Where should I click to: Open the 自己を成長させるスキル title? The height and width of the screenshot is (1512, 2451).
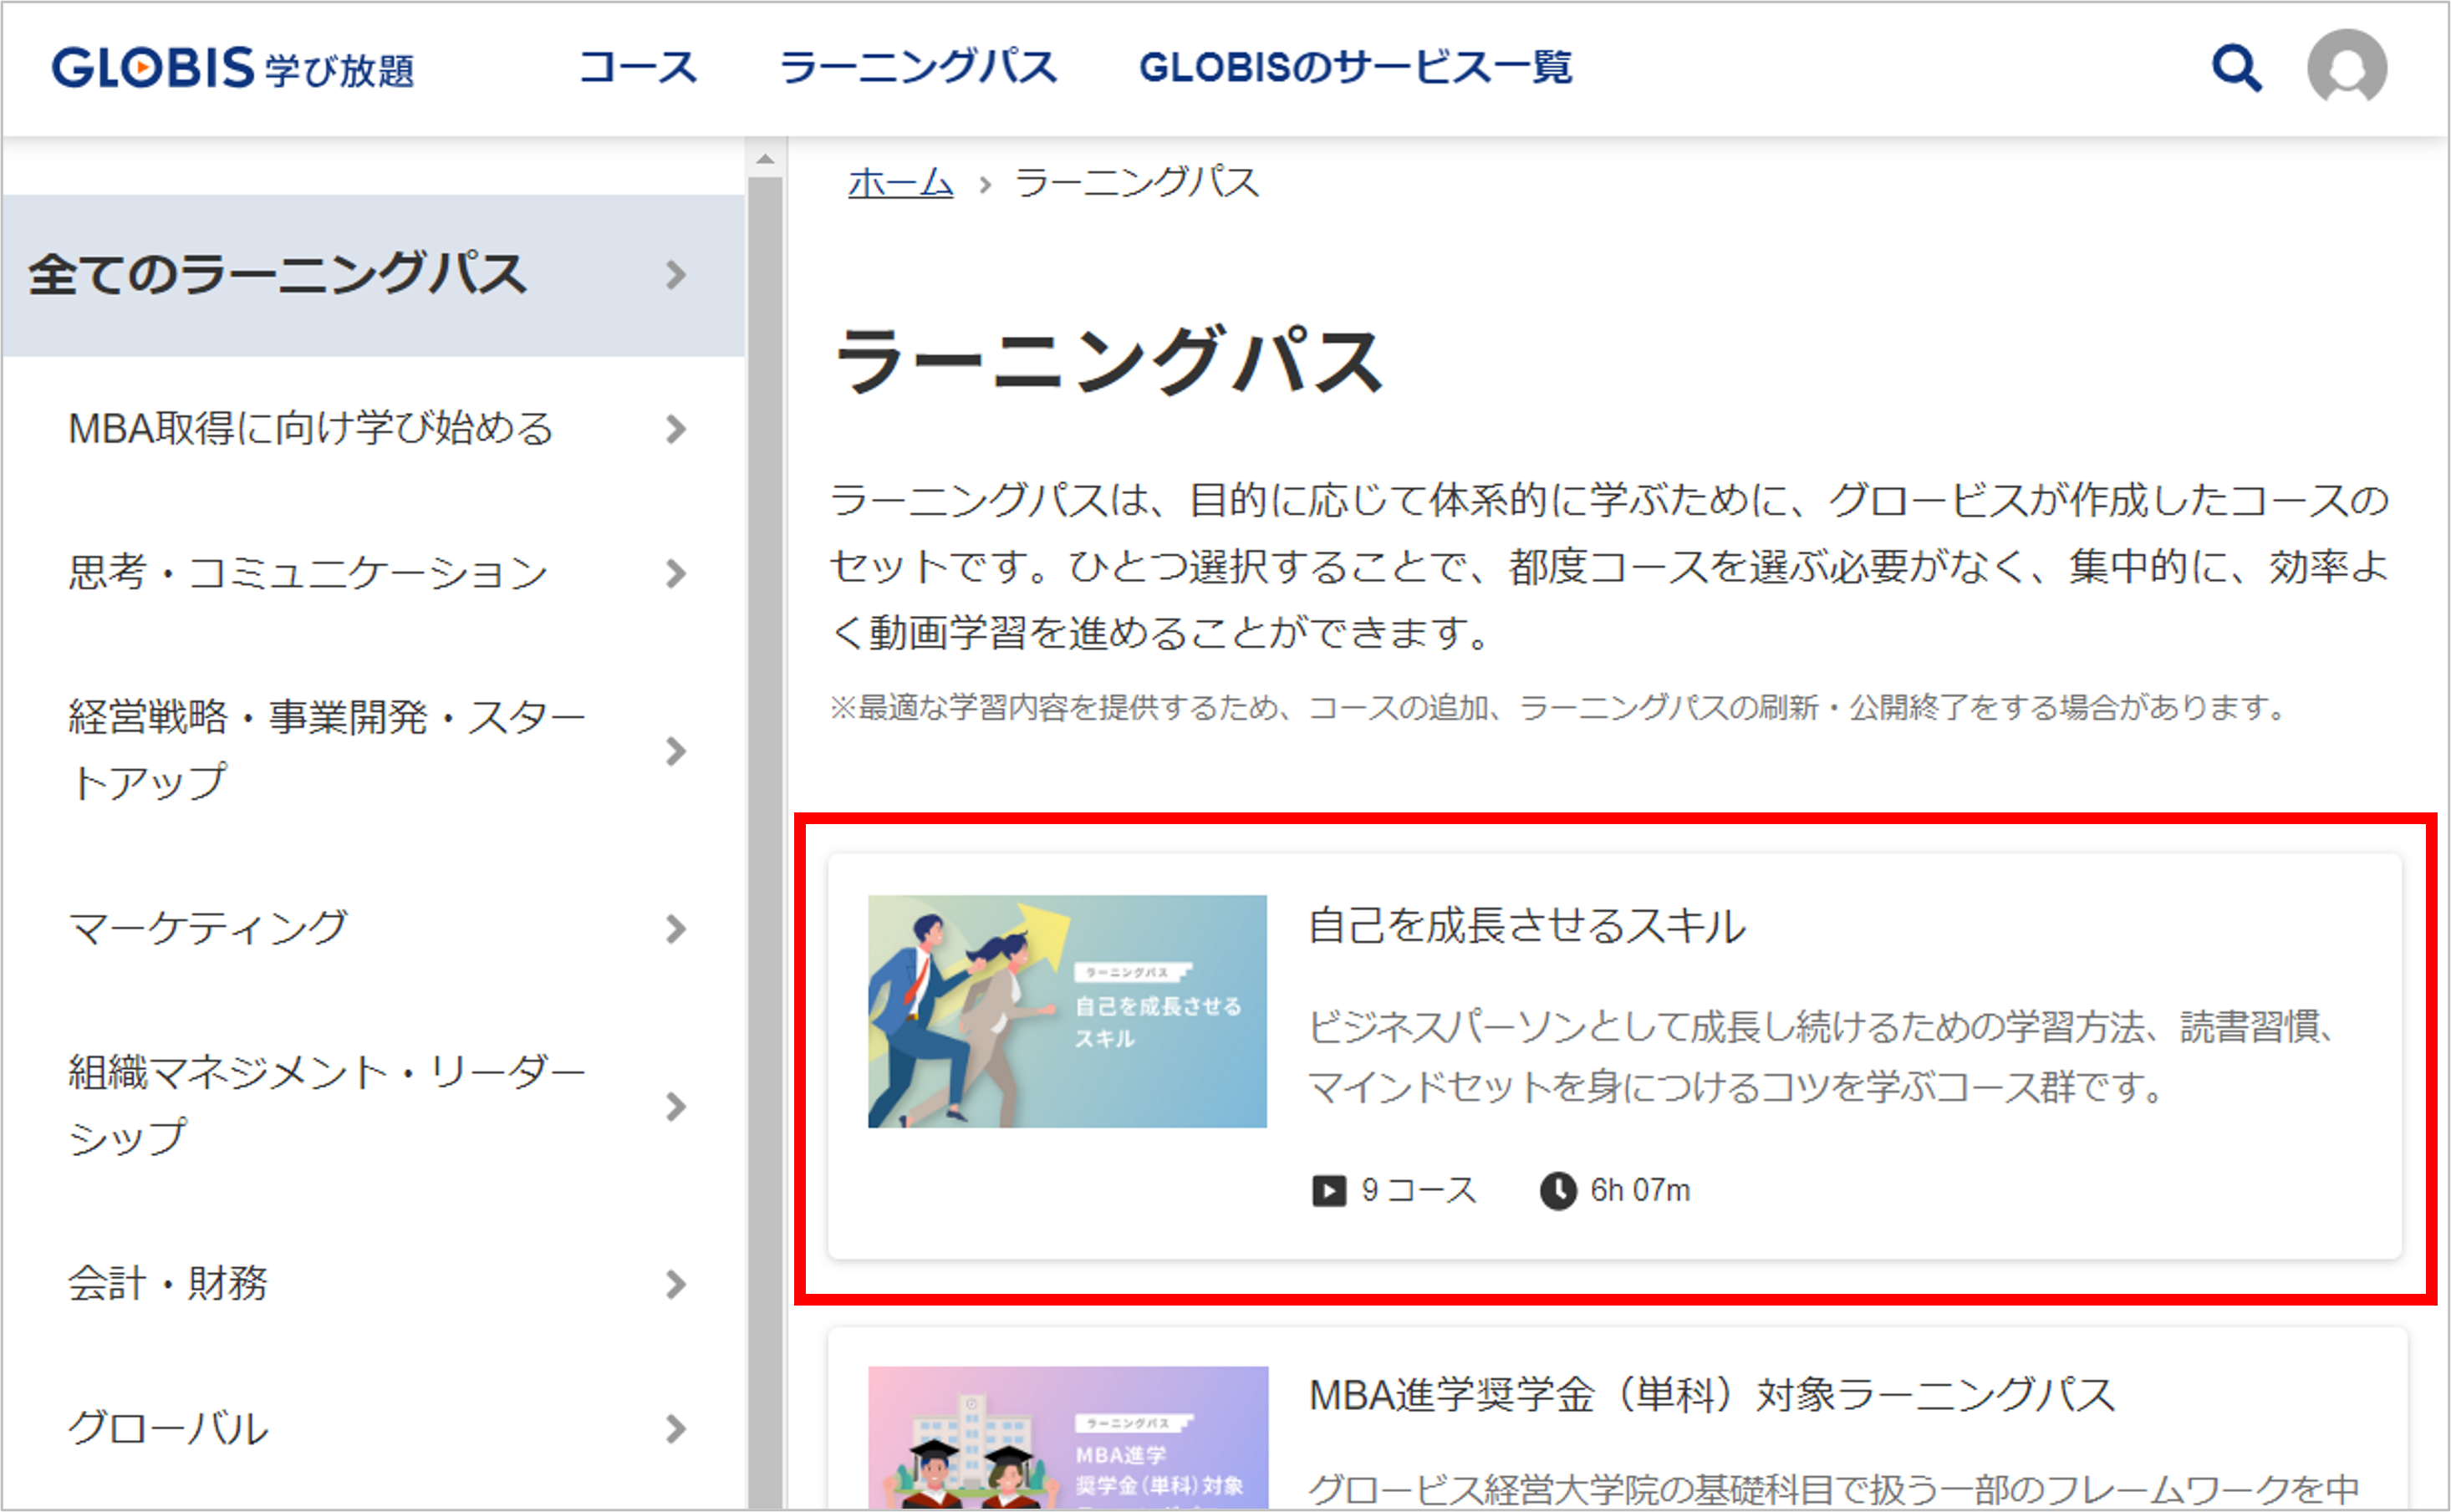[1527, 925]
